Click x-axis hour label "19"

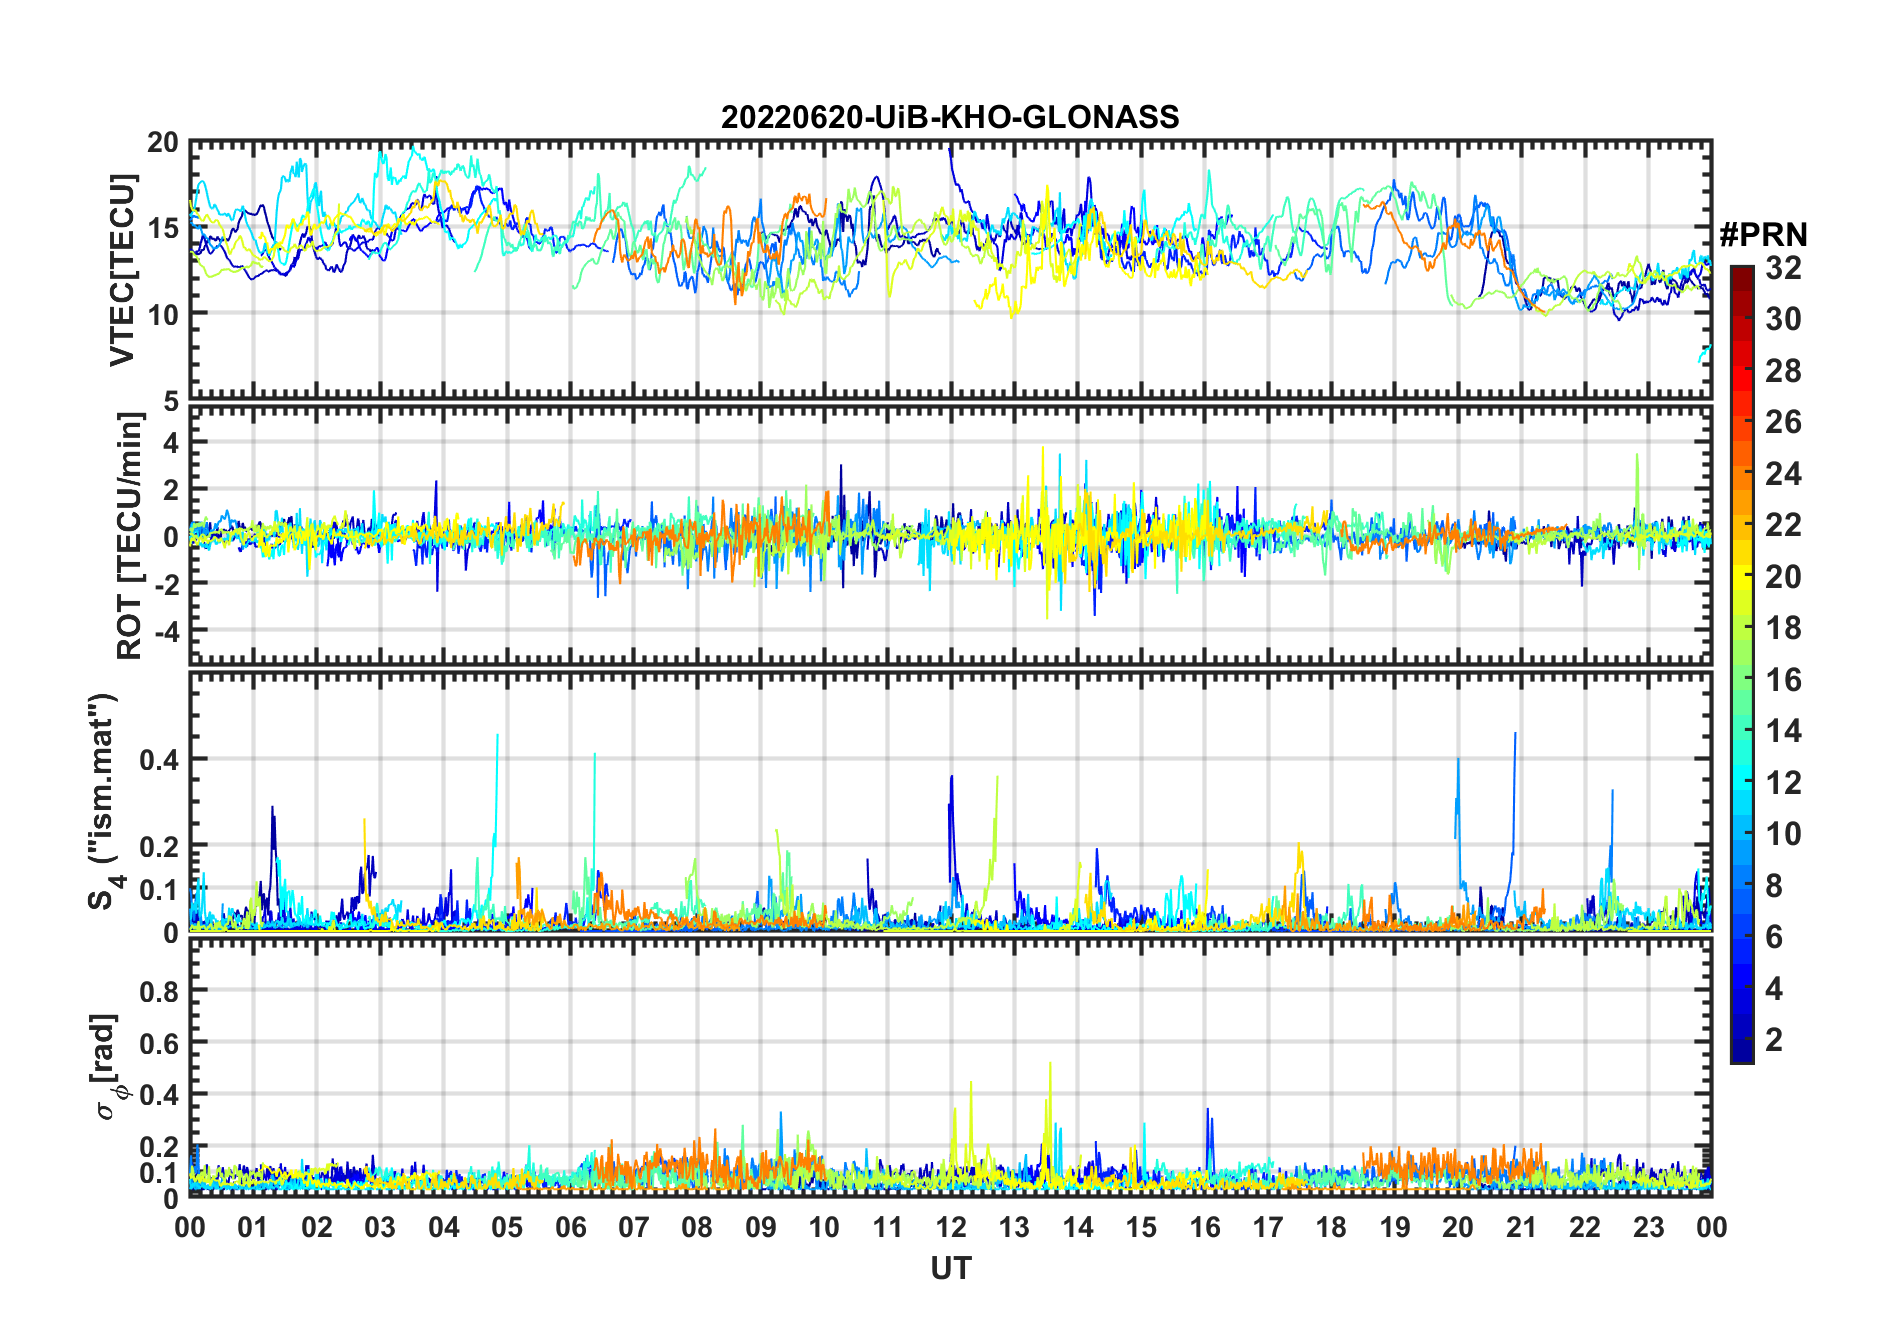click(1394, 1227)
